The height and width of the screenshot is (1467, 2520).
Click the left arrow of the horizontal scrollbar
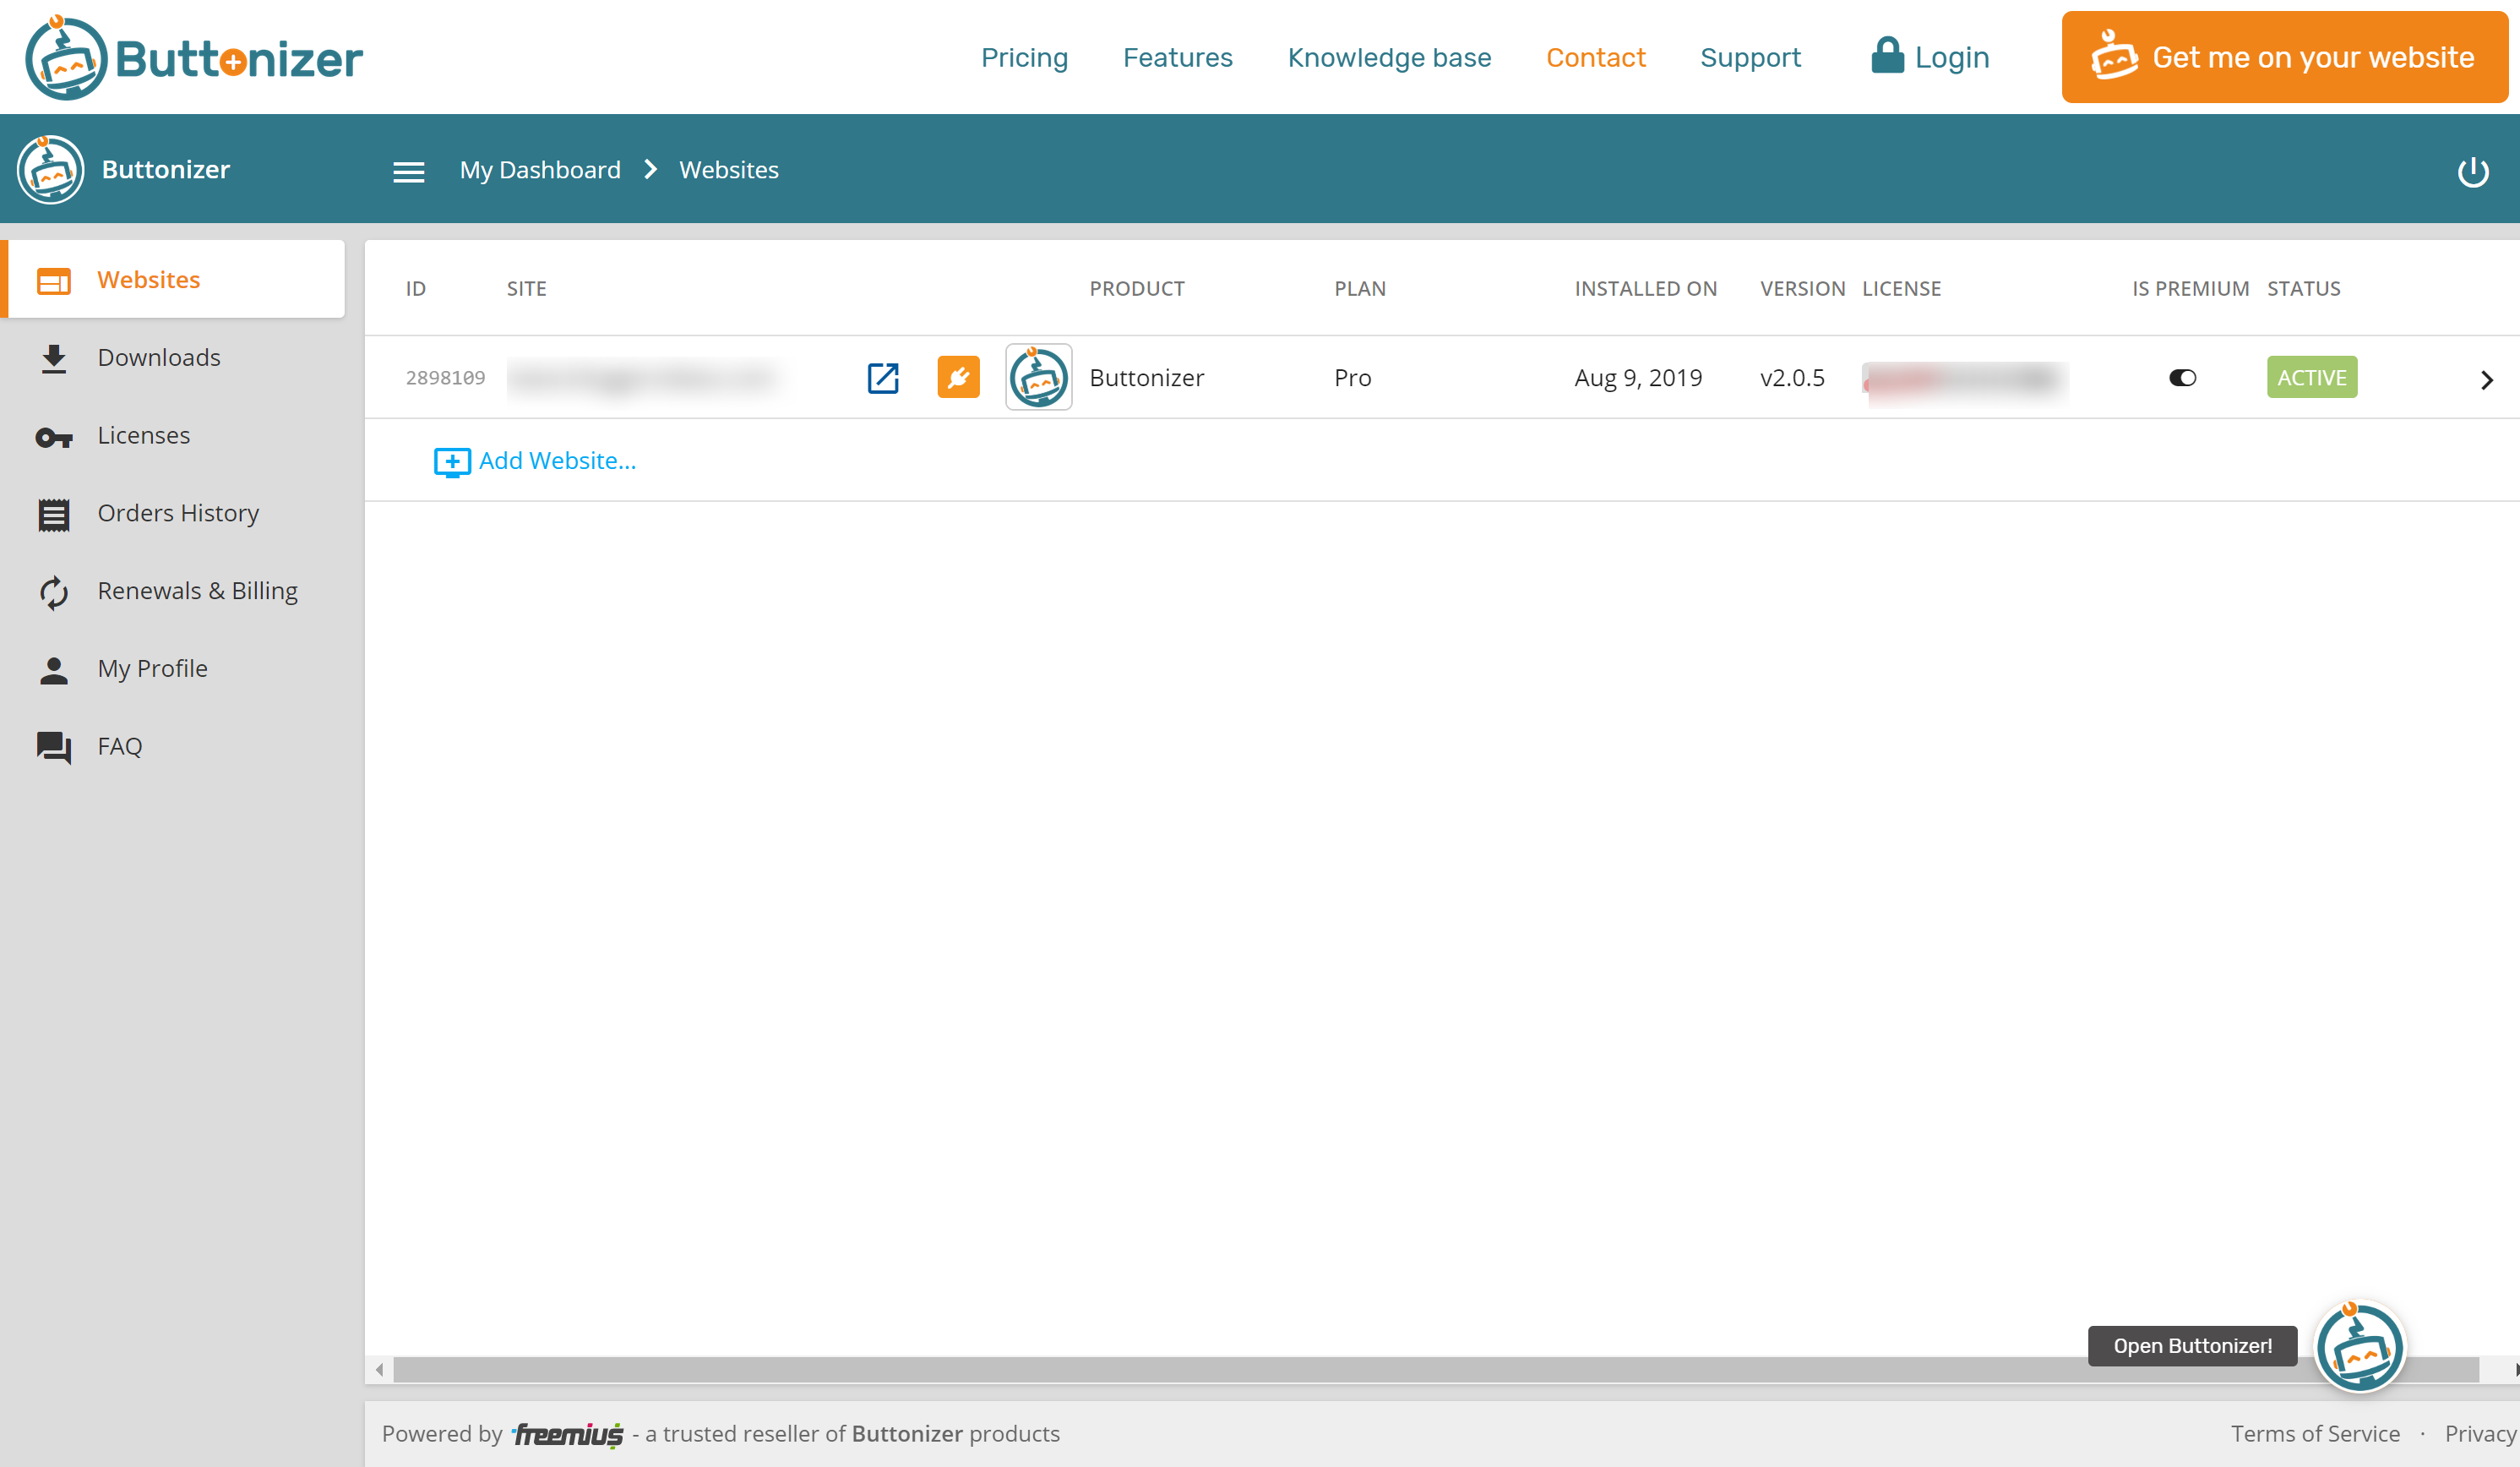pos(379,1369)
